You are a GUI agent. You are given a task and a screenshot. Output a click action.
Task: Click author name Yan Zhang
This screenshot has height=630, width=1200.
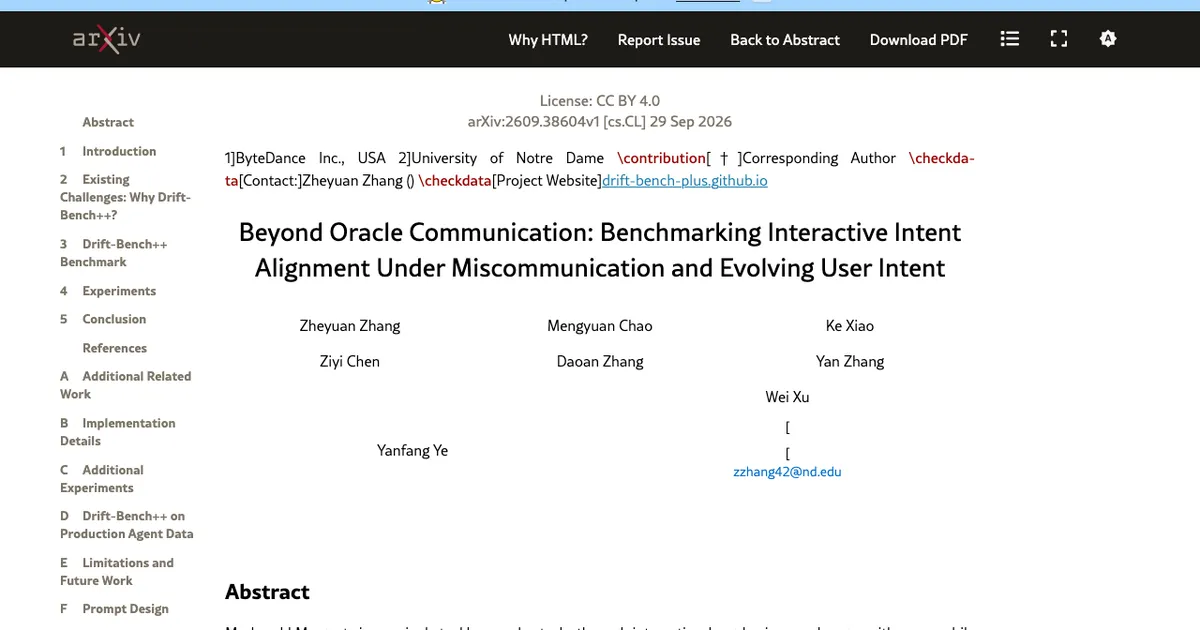click(x=850, y=362)
